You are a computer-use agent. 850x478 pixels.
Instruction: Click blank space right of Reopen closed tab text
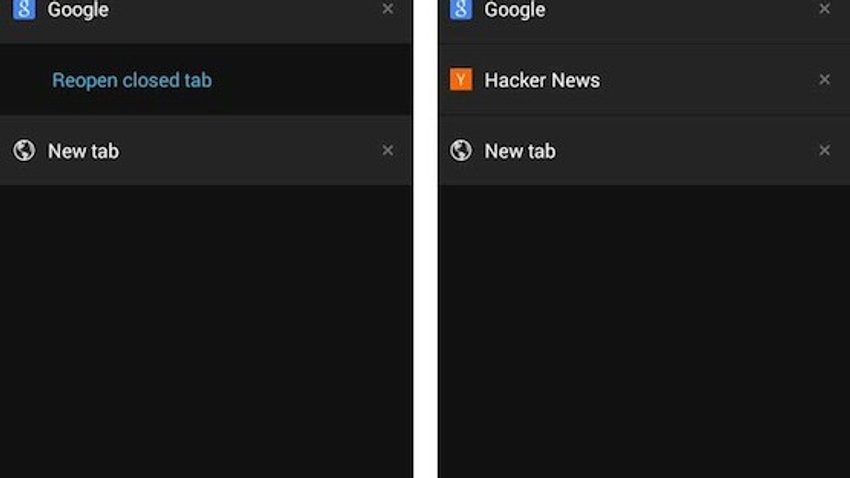pyautogui.click(x=312, y=80)
